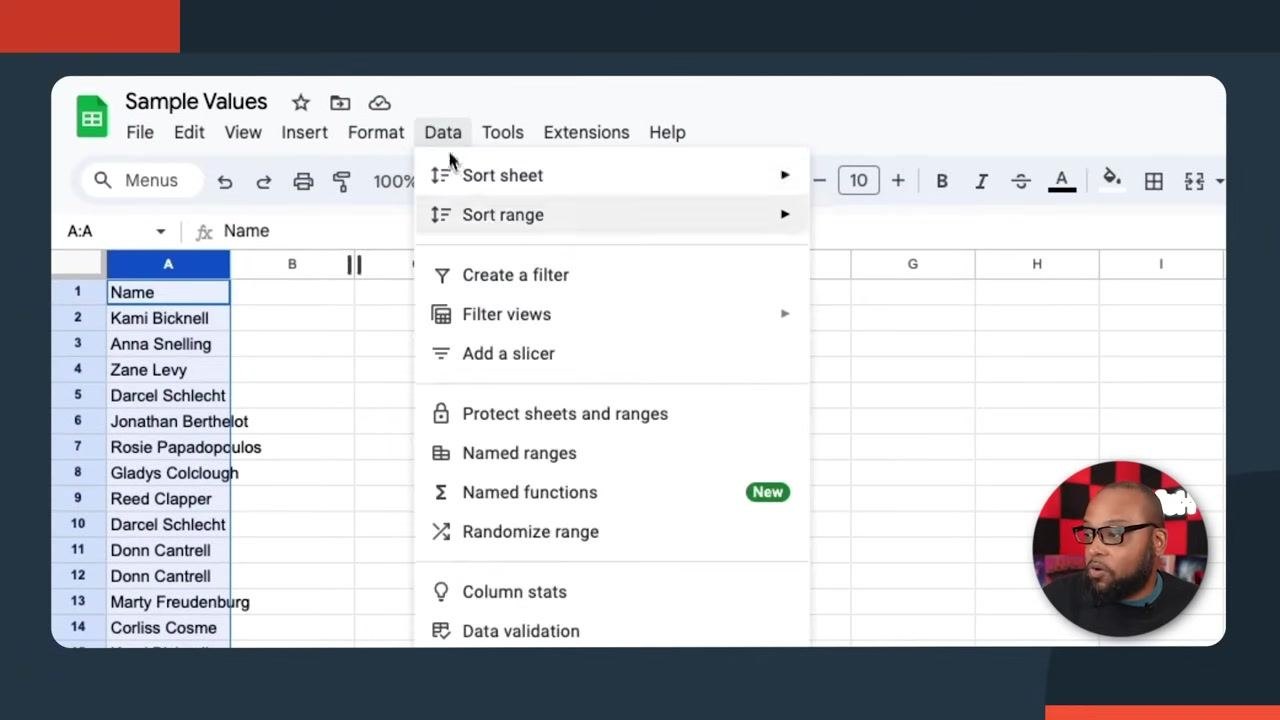Click the font size field showing 10
The height and width of the screenshot is (720, 1280).
859,181
